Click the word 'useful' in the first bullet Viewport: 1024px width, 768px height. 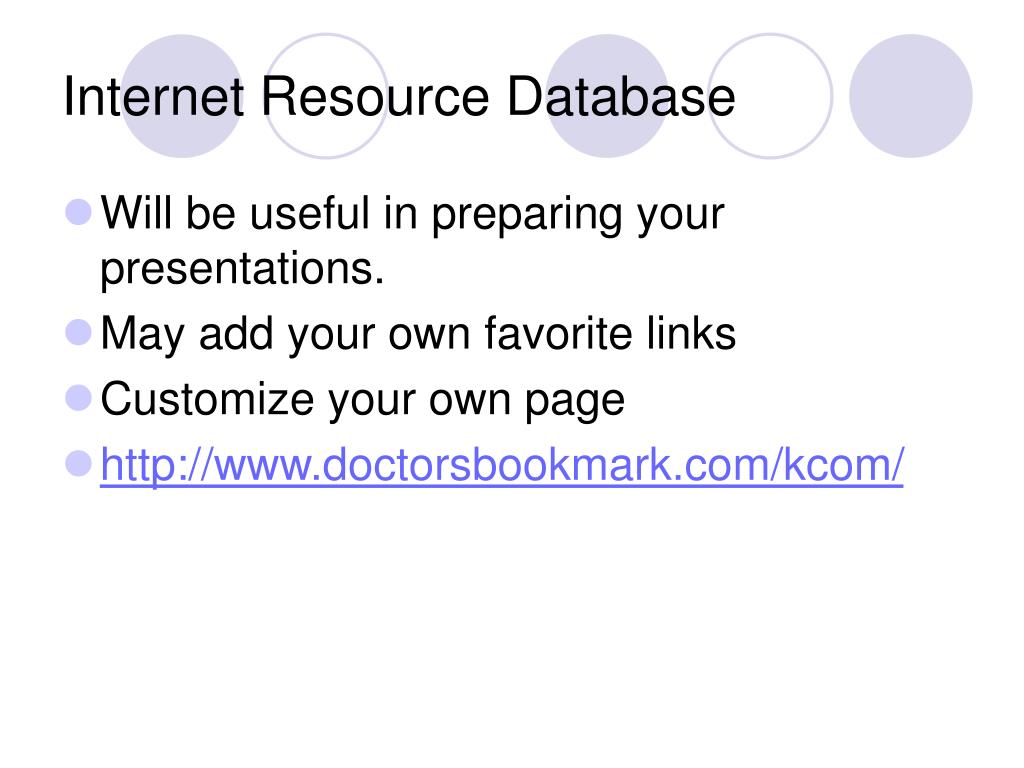310,213
